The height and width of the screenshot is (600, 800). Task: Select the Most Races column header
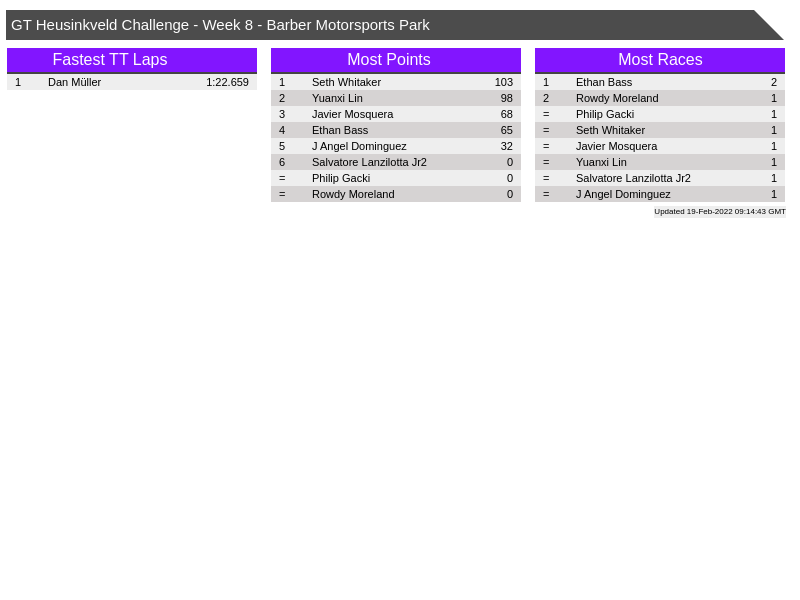660,60
